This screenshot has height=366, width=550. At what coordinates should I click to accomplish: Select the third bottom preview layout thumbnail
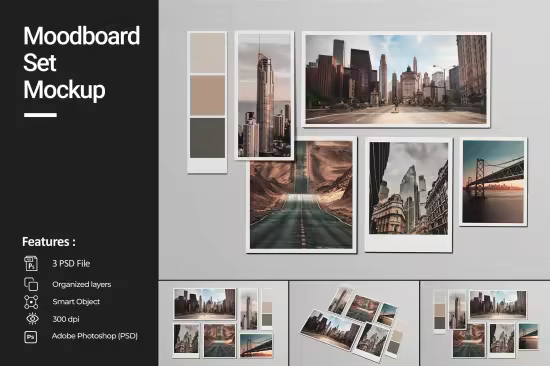485,323
